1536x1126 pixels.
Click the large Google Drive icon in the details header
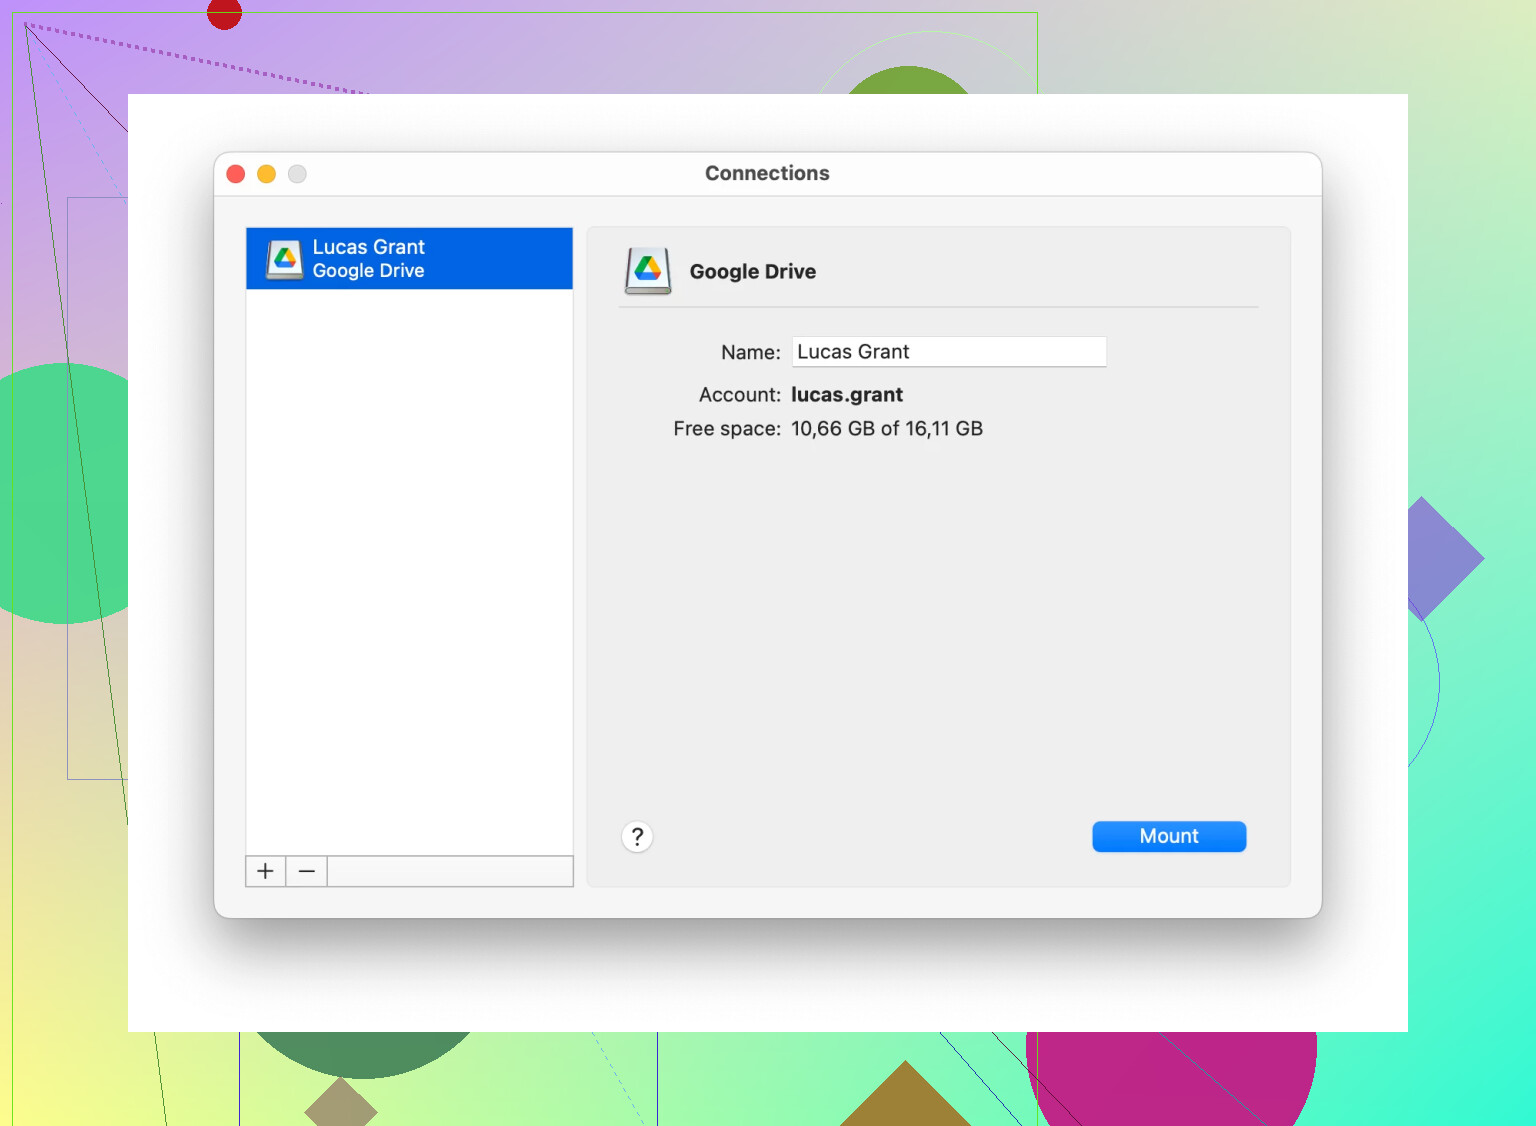(x=648, y=271)
